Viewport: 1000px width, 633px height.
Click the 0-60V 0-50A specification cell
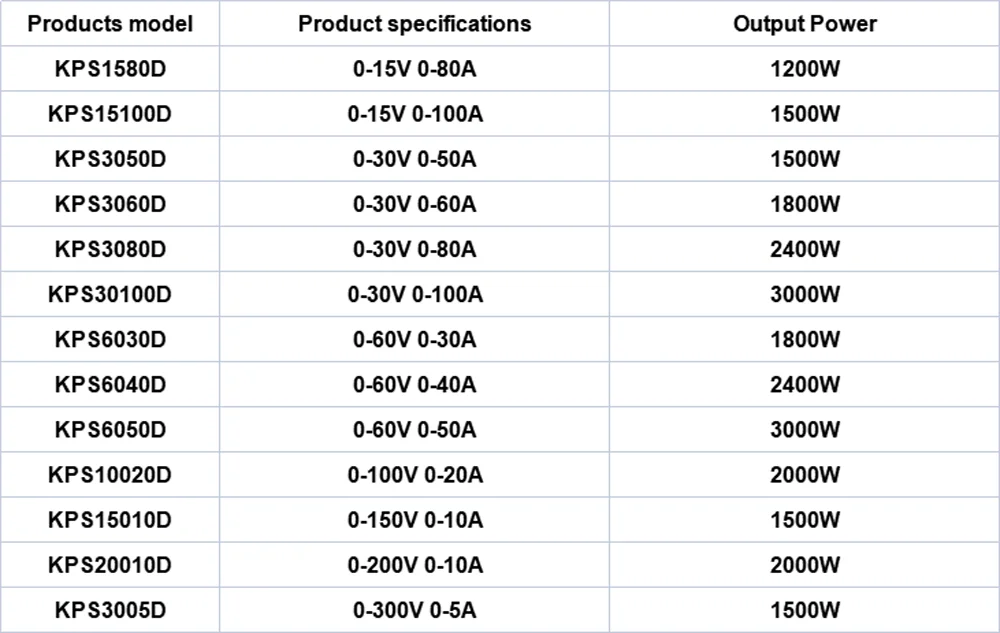414,430
